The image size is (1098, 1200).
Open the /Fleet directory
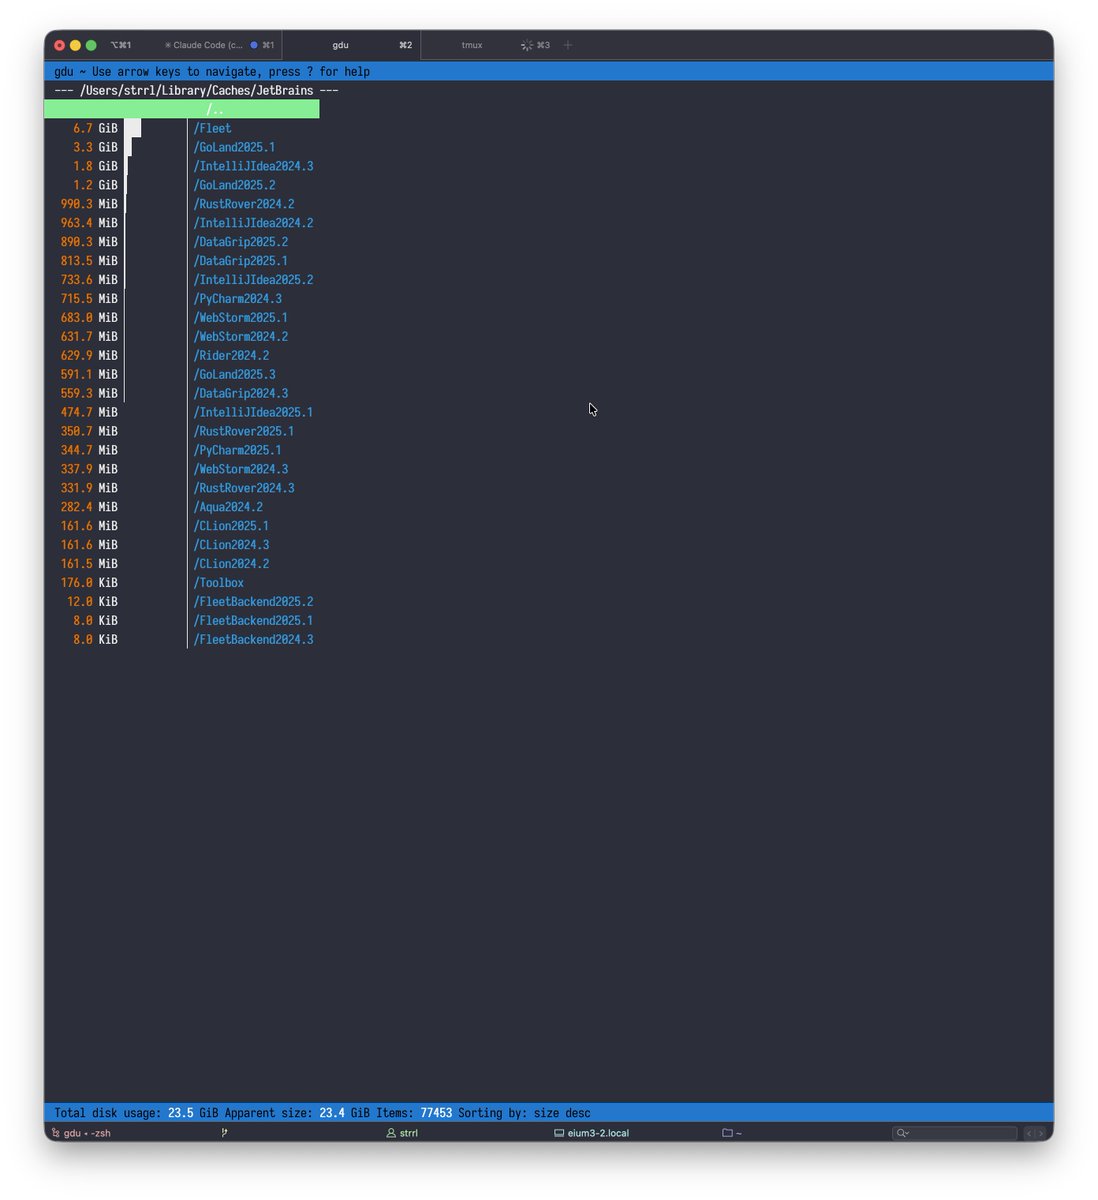(212, 128)
